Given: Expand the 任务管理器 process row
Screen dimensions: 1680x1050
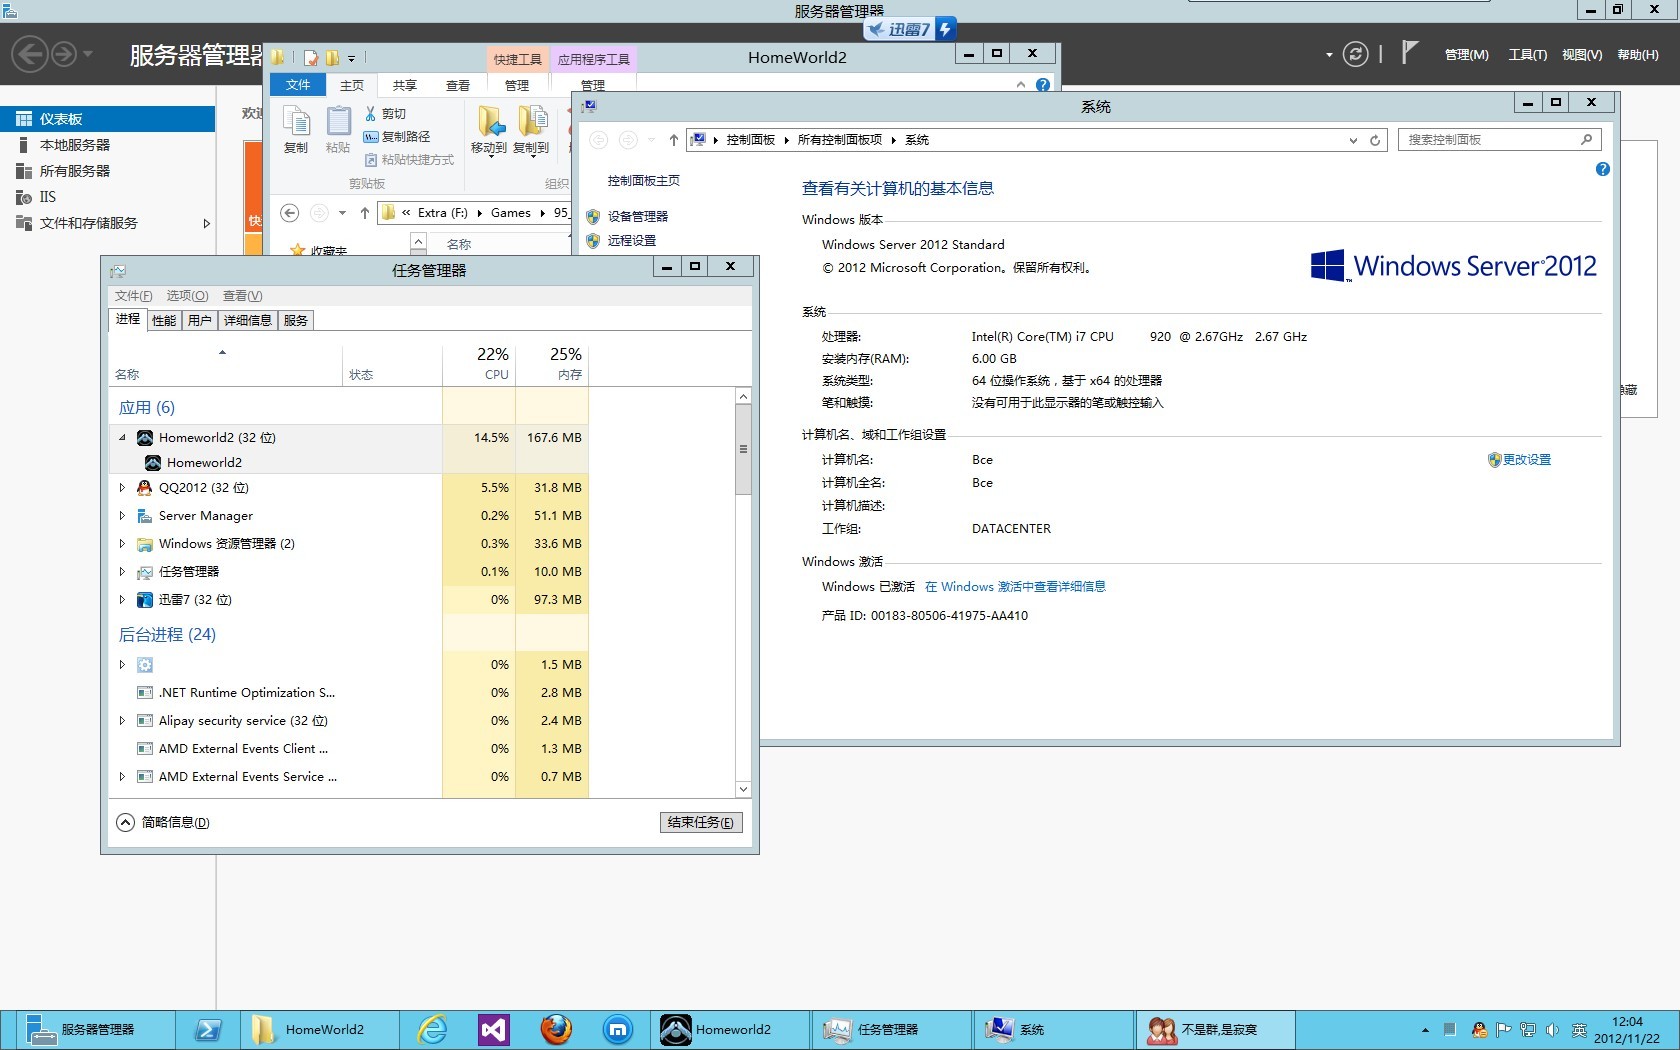Looking at the screenshot, I should click(123, 571).
